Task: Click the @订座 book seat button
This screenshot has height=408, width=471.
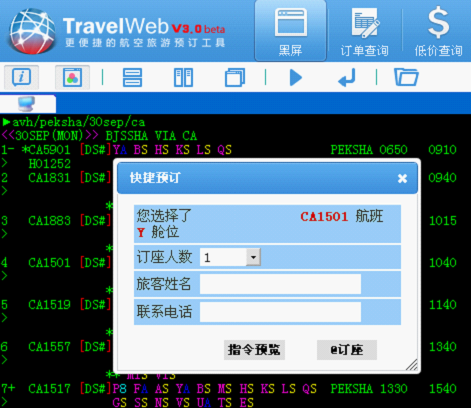Action: pos(347,350)
